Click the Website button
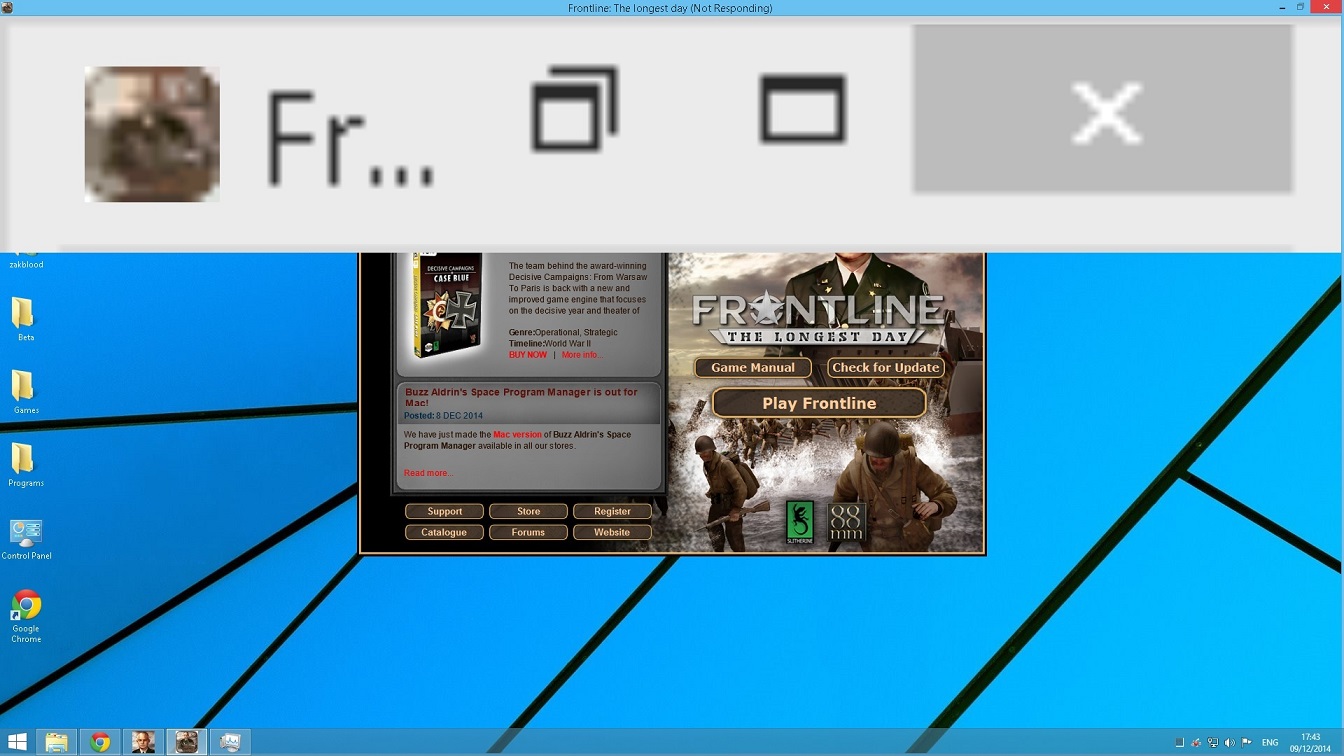 click(x=612, y=532)
